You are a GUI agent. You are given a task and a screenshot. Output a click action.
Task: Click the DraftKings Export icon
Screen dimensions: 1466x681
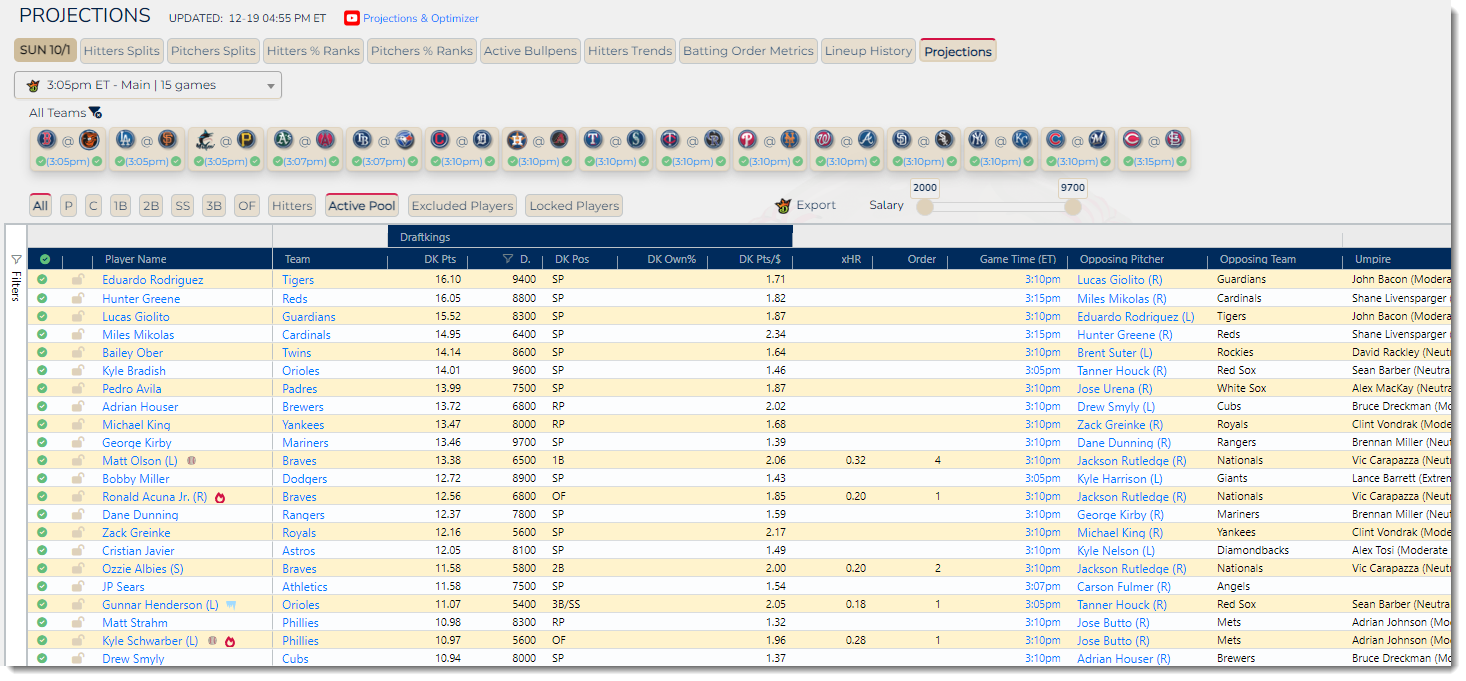[783, 206]
